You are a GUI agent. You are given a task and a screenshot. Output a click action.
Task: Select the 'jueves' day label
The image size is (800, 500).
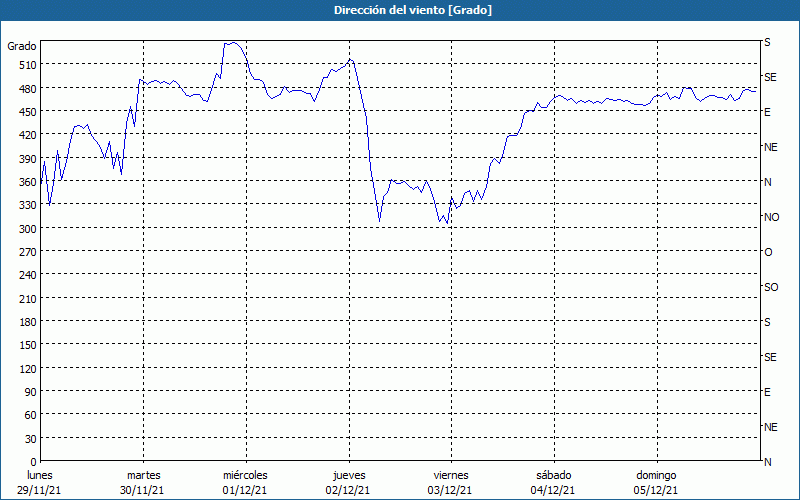pyautogui.click(x=349, y=476)
